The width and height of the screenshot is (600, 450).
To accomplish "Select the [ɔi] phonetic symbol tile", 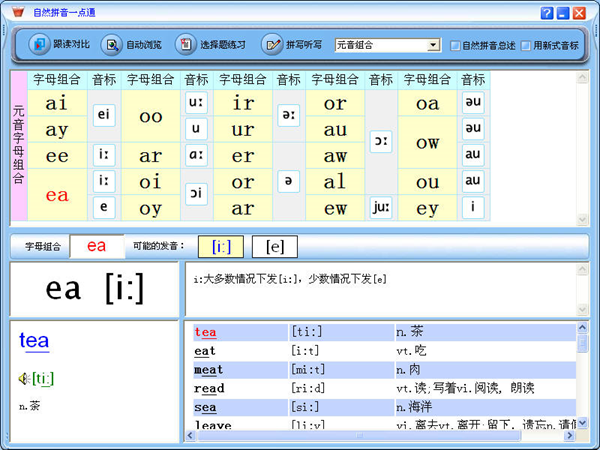I will 196,194.
